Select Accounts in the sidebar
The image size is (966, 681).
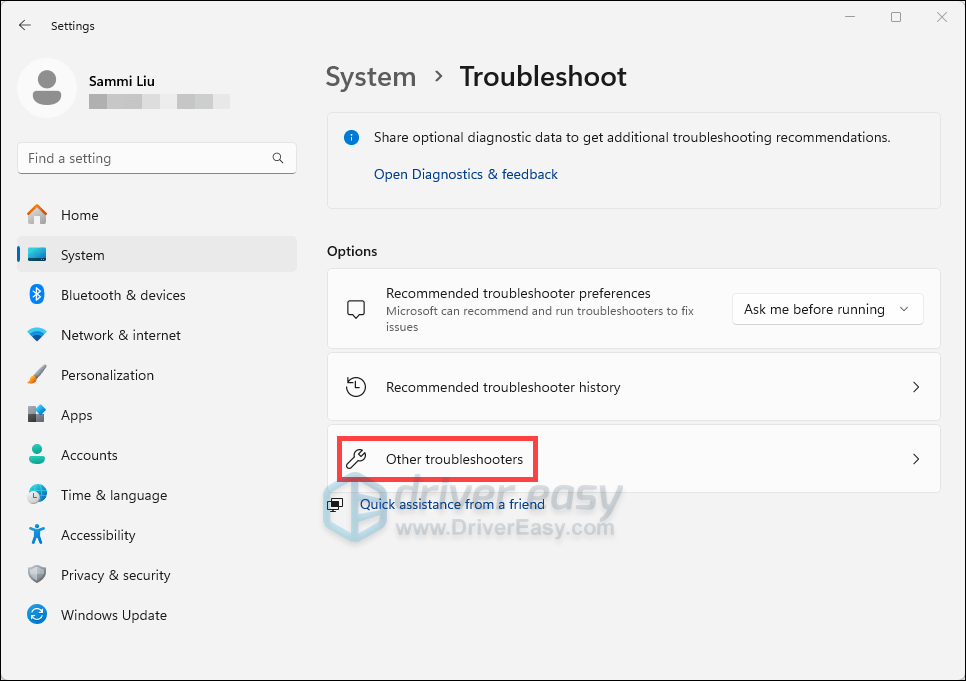click(x=89, y=455)
